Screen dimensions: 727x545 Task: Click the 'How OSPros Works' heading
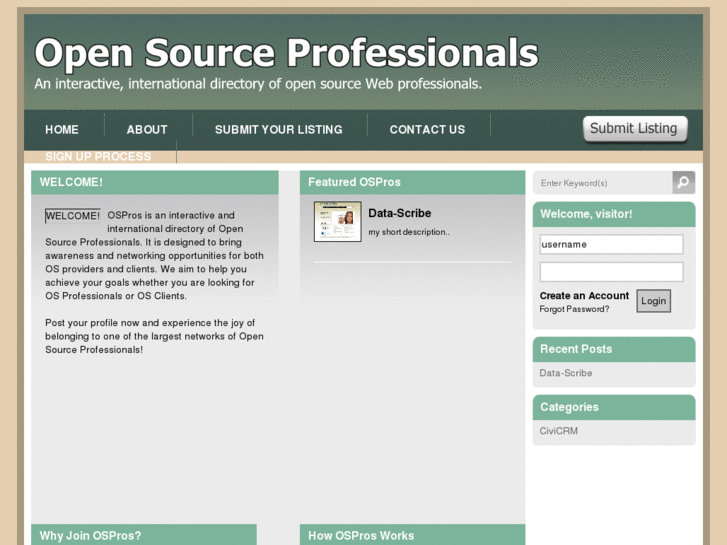(x=361, y=536)
